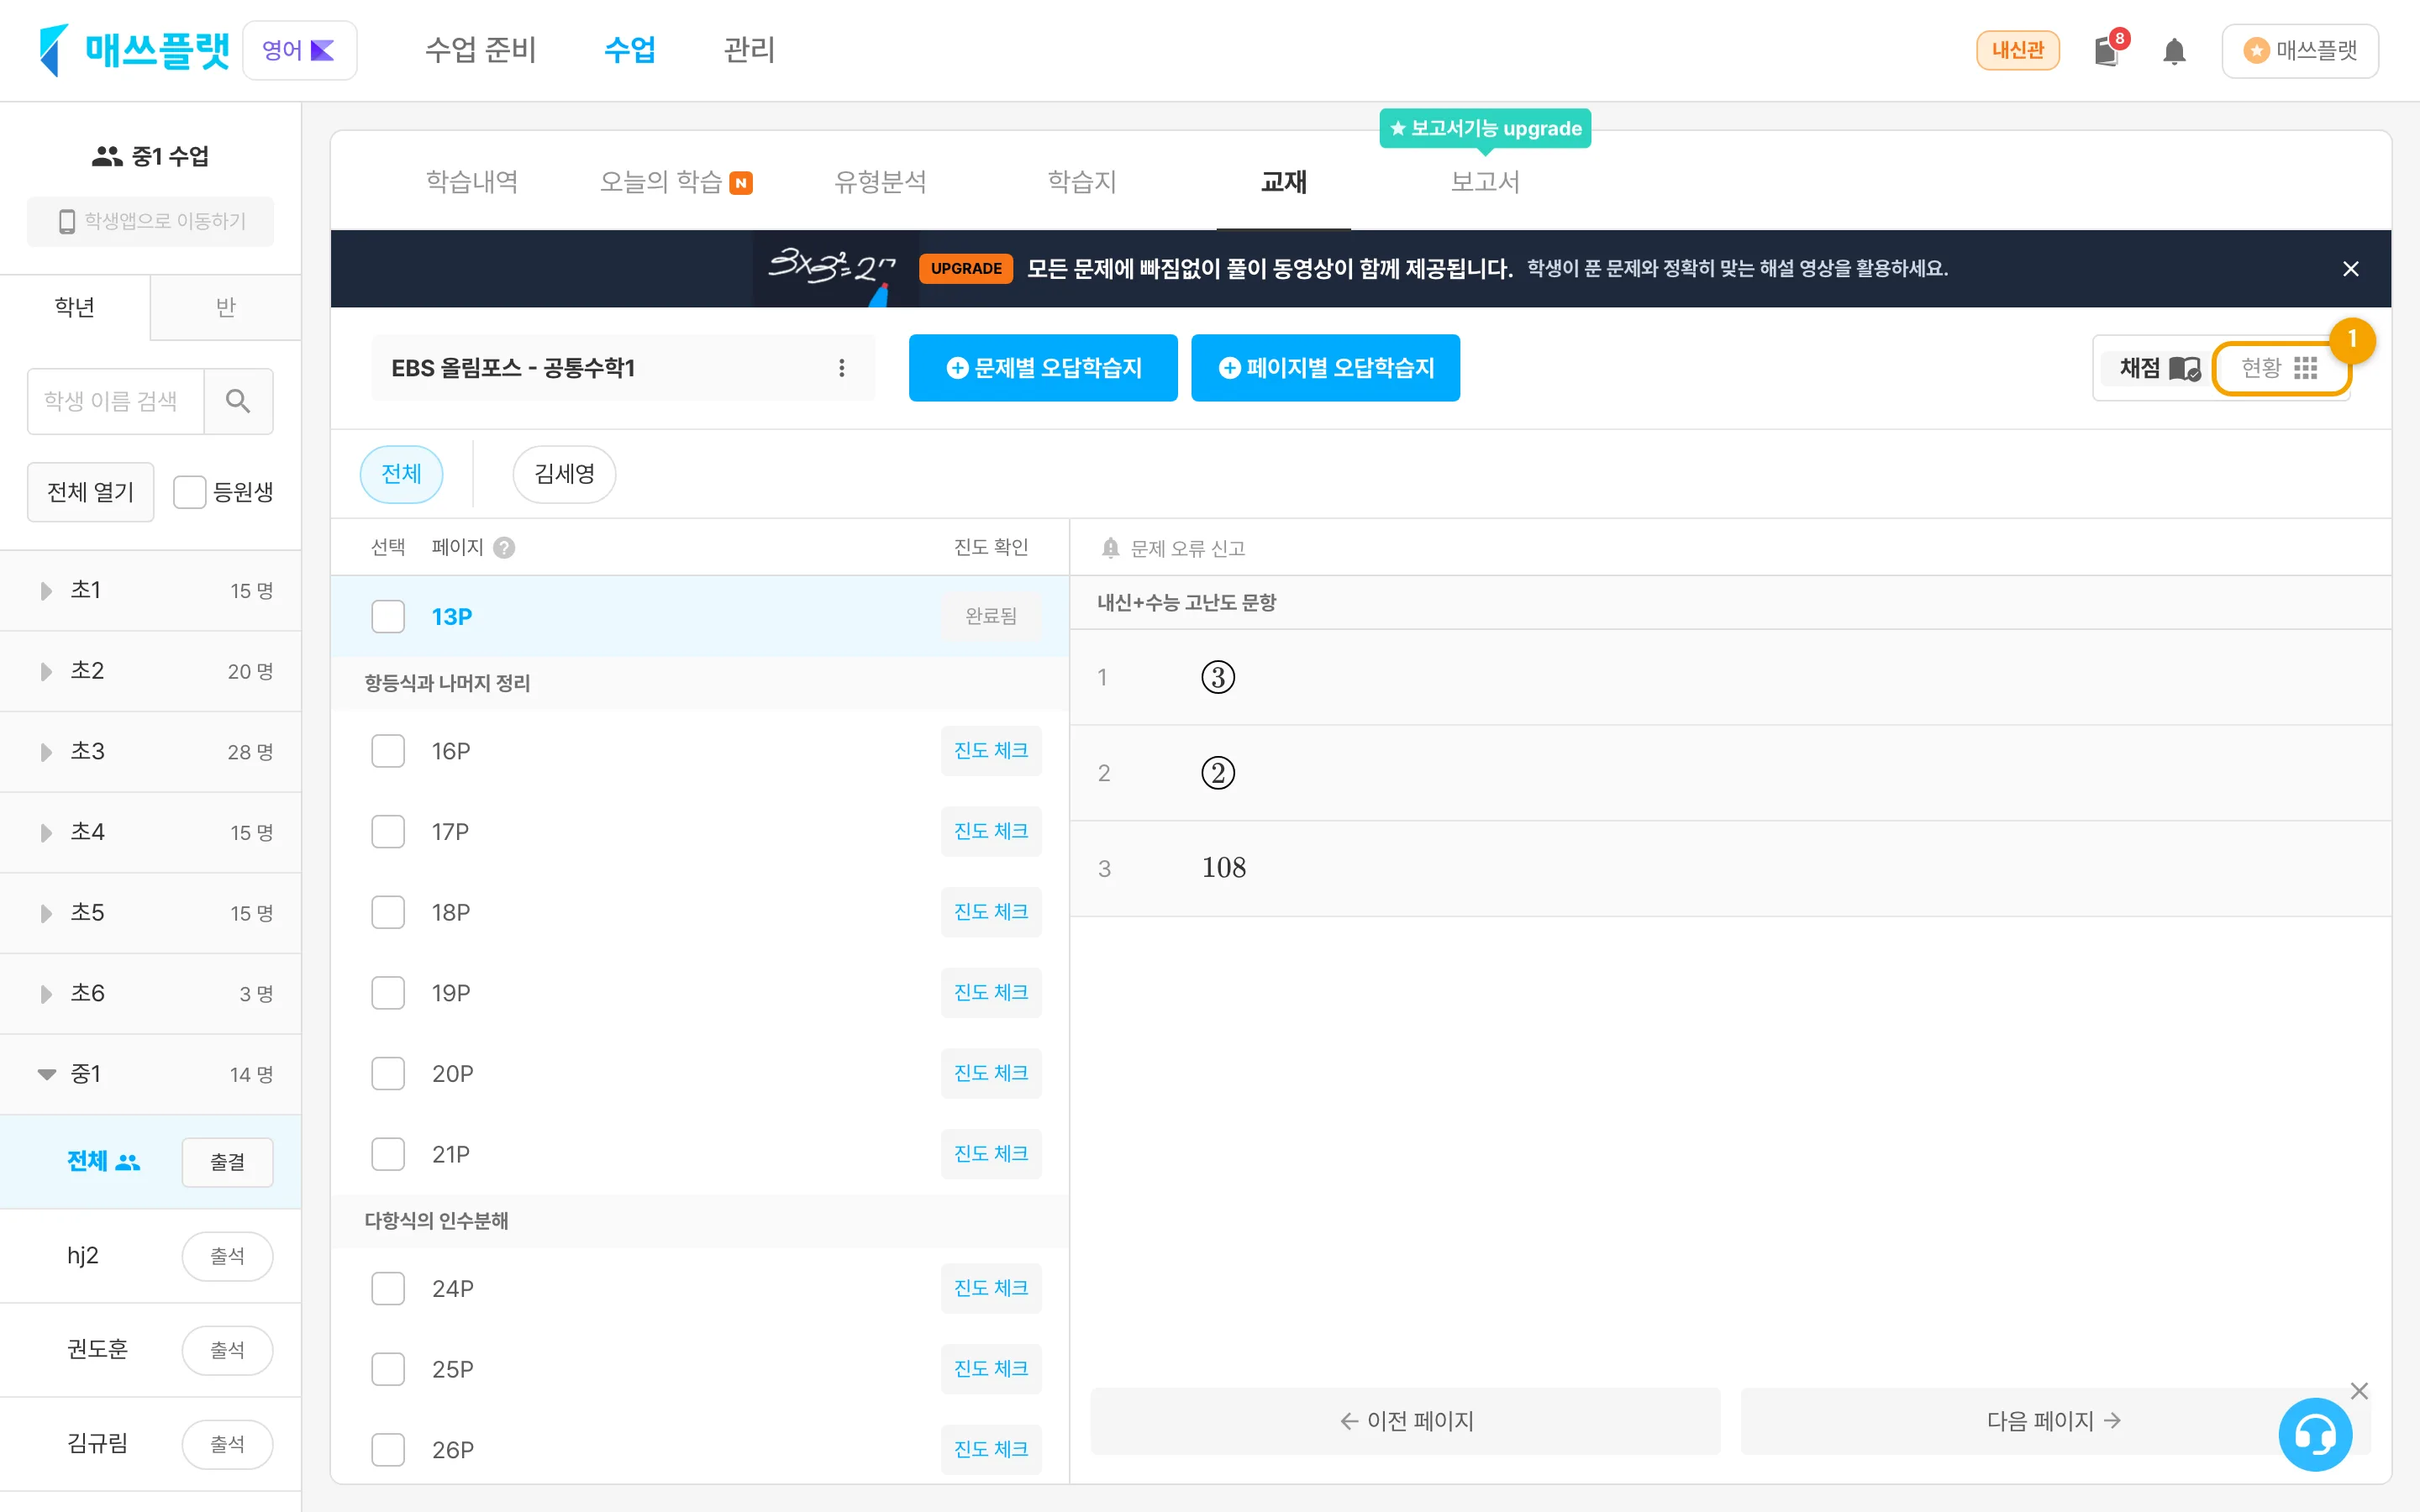Click the 매쓰플랫 logo
This screenshot has height=1512, width=2420.
tap(134, 50)
